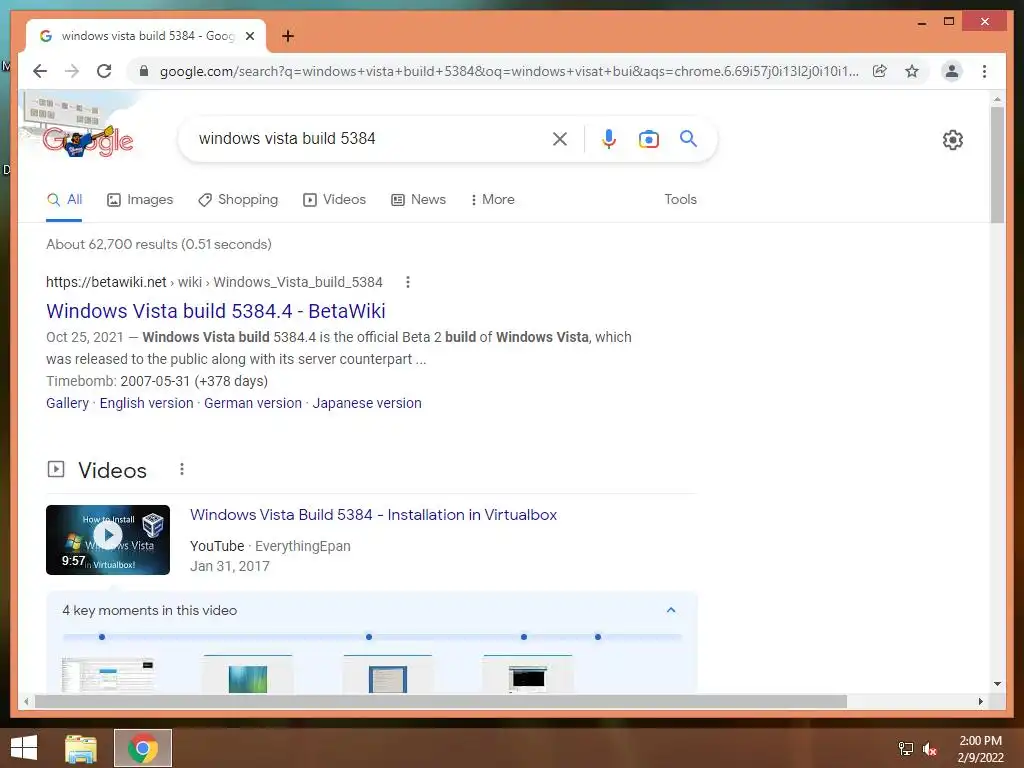
Task: Click the horizontal scrollbar thumb
Action: point(440,701)
